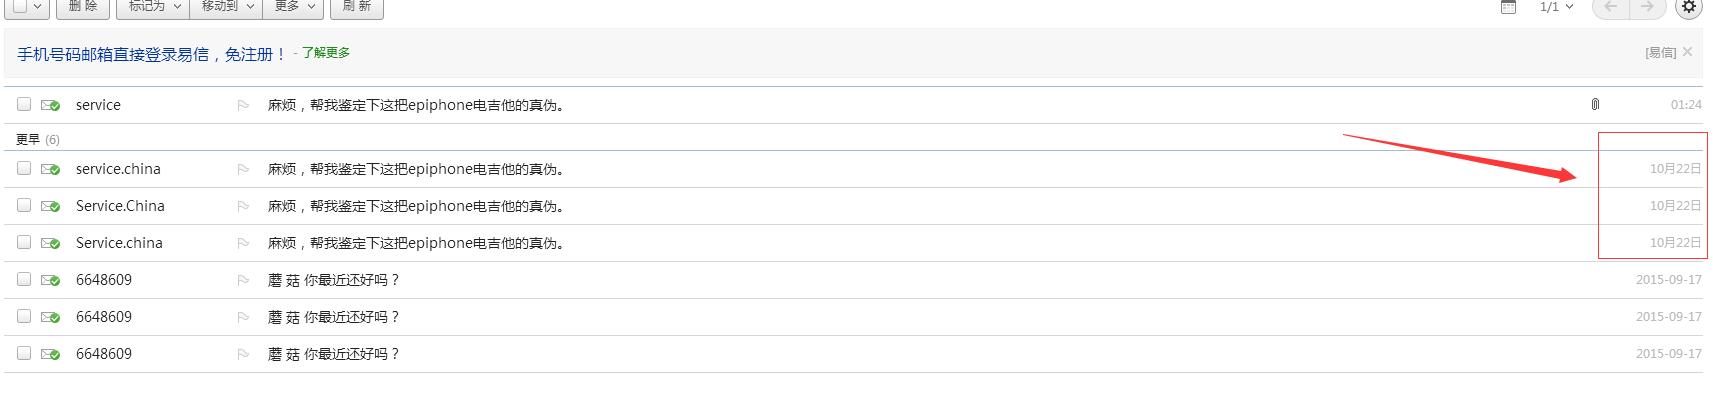This screenshot has width=1713, height=418.
Task: Flag the email from service.china
Action: tap(243, 169)
